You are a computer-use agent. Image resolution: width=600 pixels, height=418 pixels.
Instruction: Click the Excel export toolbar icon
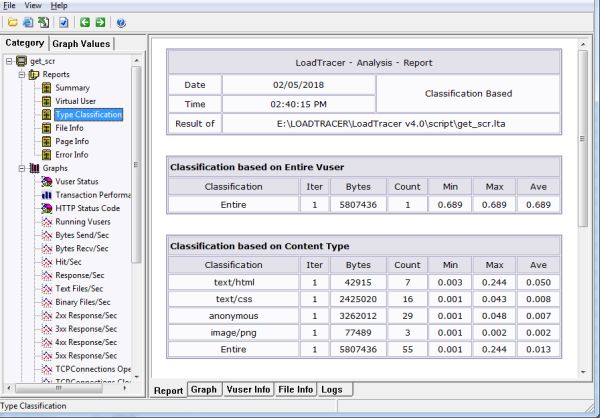[41, 22]
